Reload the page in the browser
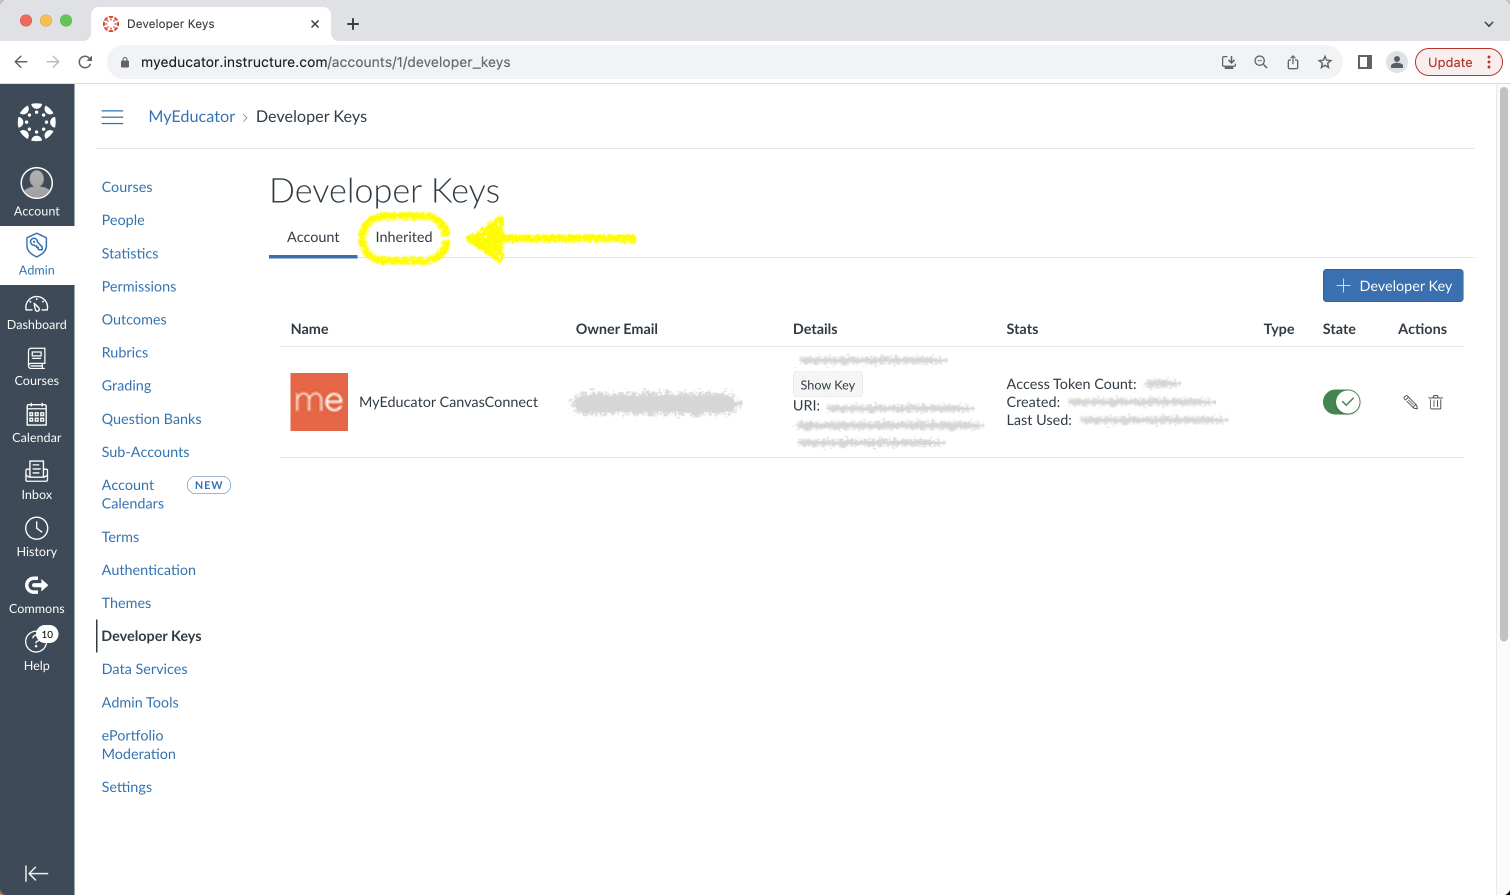Screen dimensions: 1510x895 point(85,62)
